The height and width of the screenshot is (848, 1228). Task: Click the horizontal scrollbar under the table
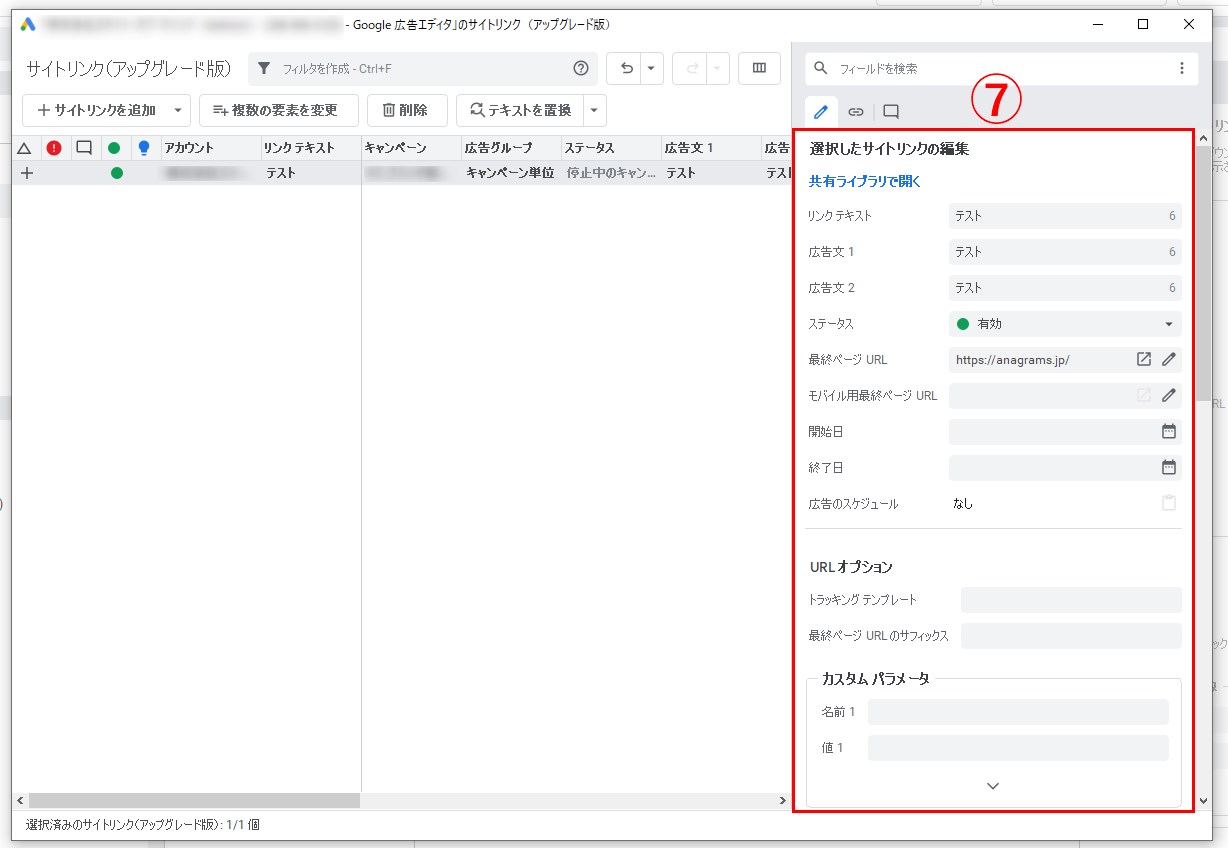195,801
